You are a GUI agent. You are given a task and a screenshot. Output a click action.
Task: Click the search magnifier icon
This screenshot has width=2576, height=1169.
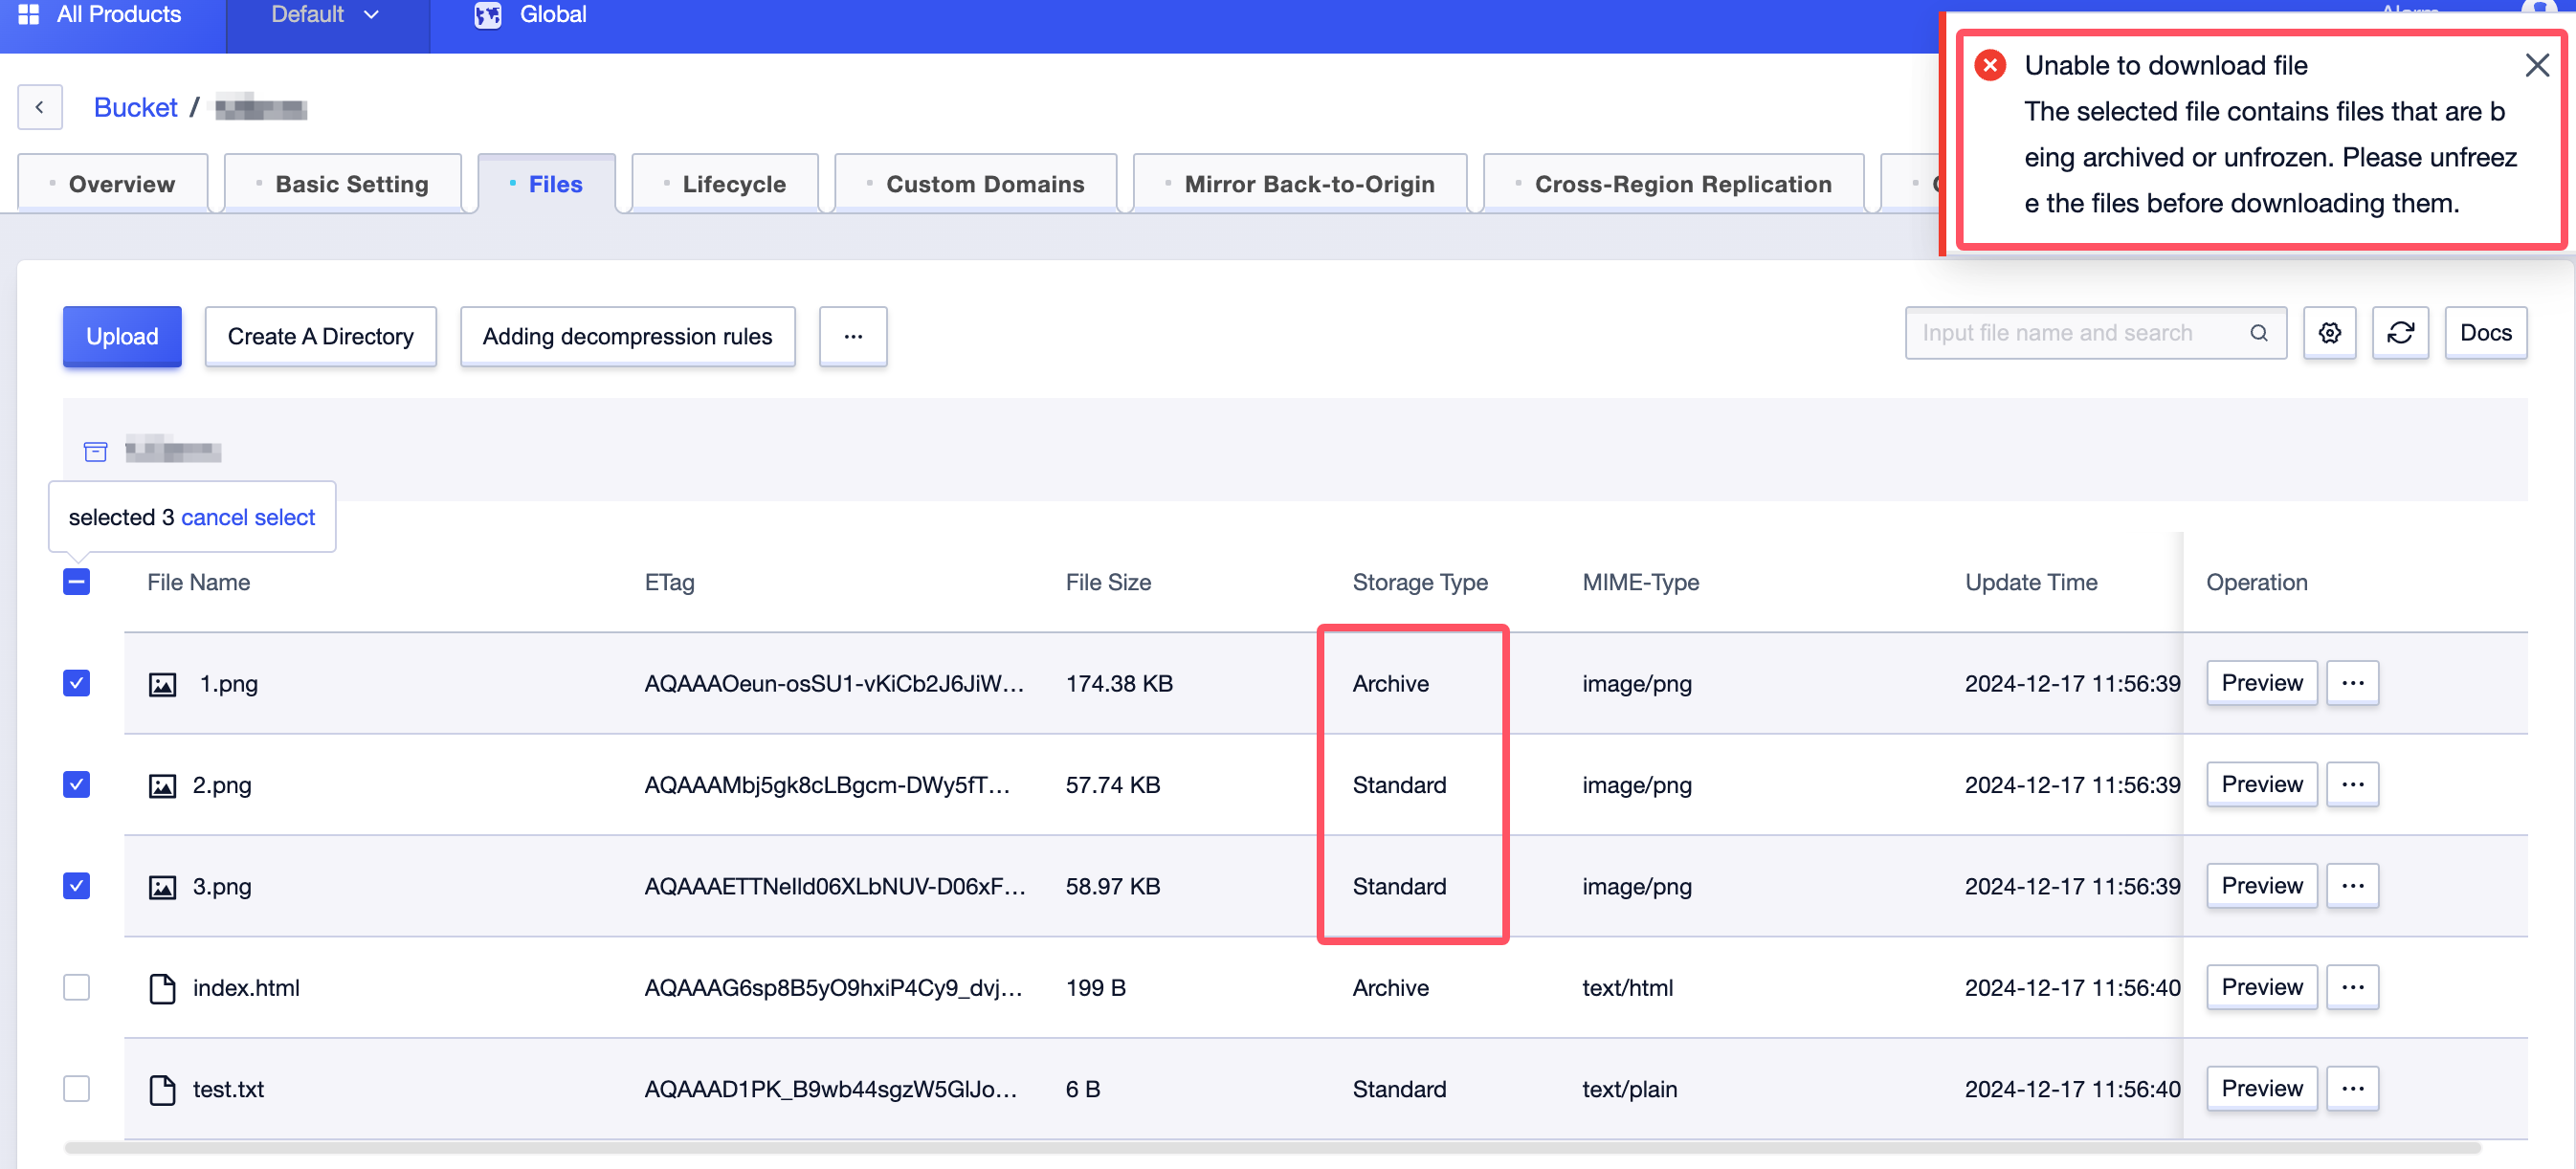pyautogui.click(x=2258, y=333)
